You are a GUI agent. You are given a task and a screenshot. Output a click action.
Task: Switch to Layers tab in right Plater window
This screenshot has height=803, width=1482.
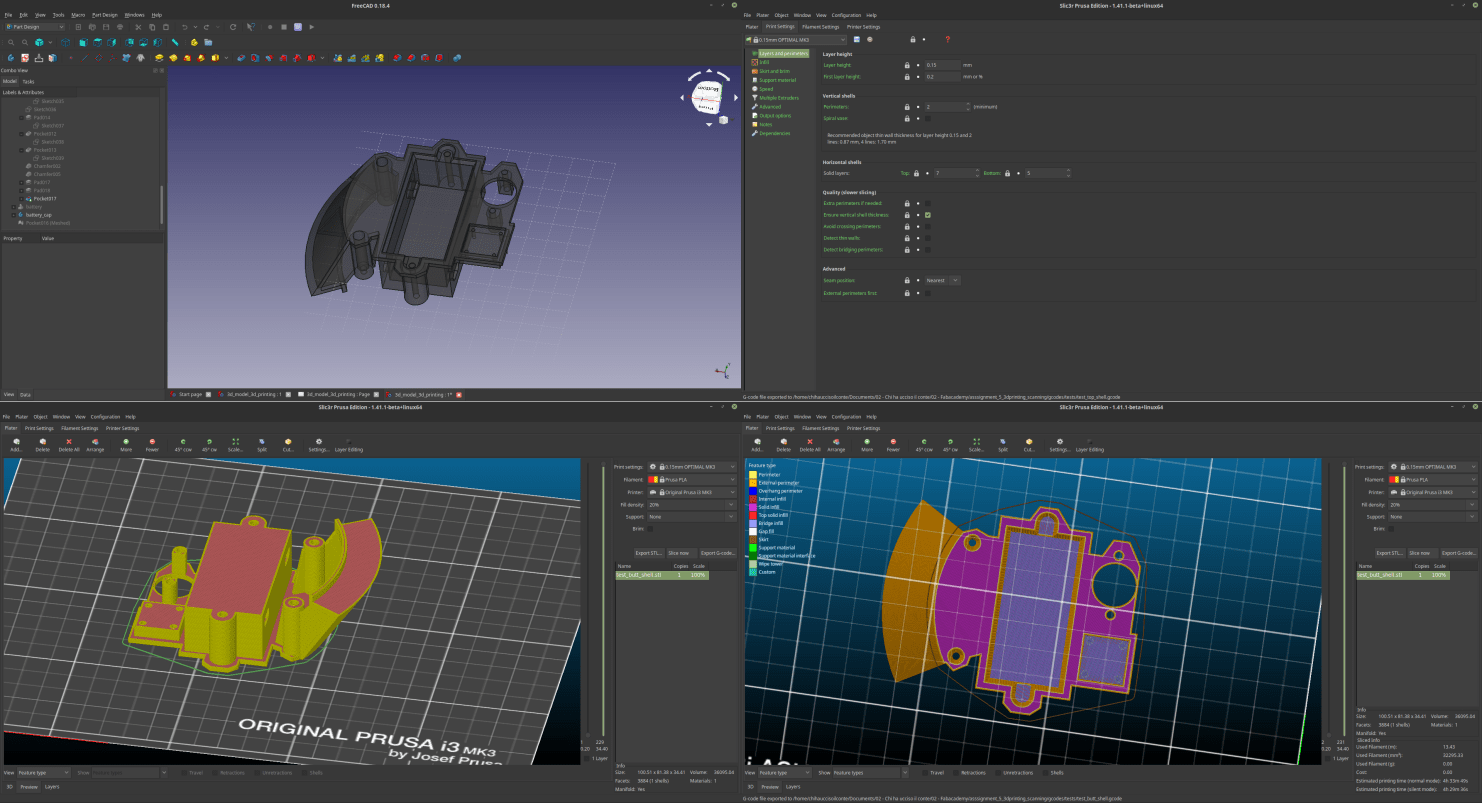792,787
